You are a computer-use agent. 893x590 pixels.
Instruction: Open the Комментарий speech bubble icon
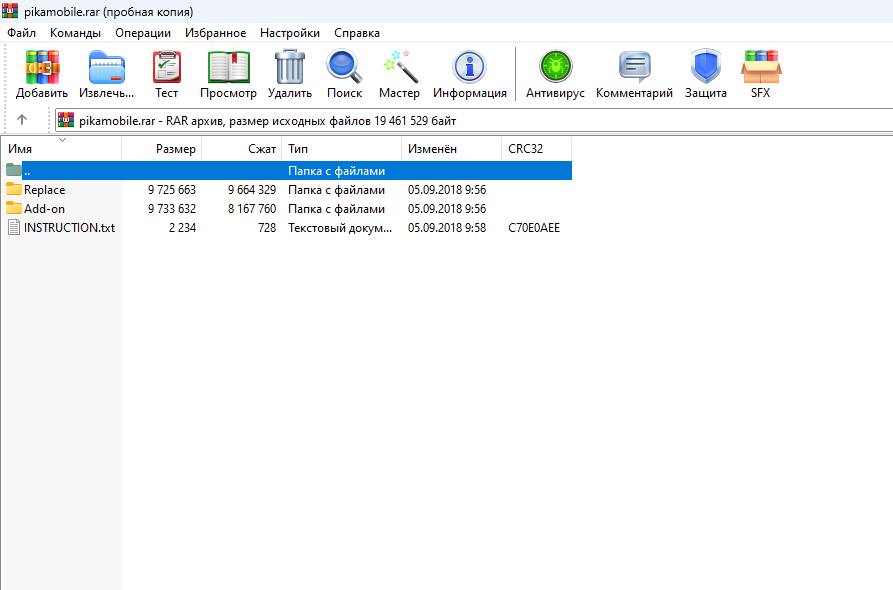pos(634,67)
